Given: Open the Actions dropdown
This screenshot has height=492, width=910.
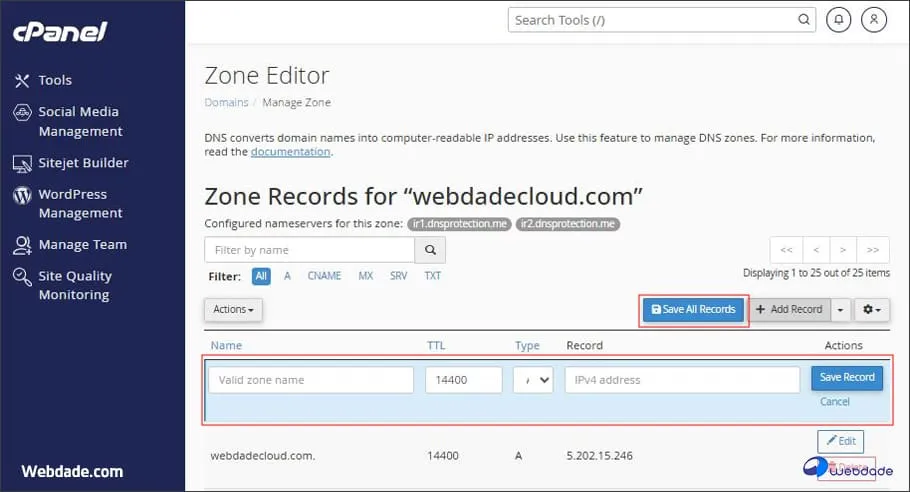Looking at the screenshot, I should [233, 310].
